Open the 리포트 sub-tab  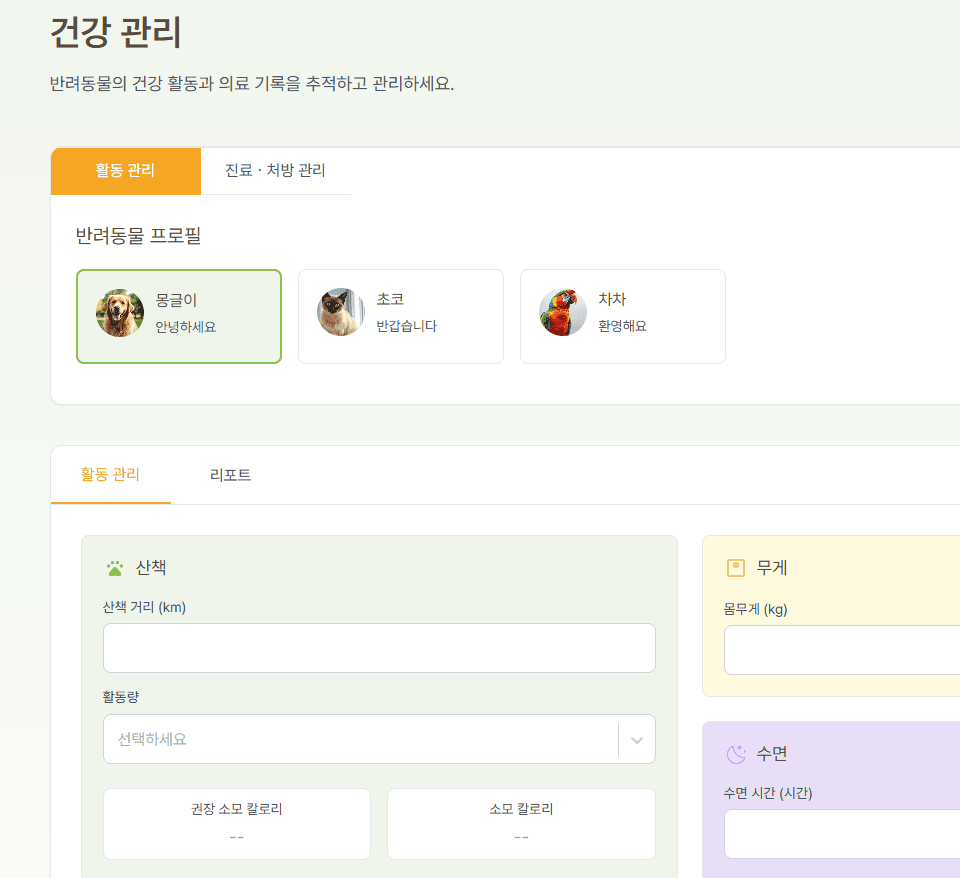pos(230,475)
